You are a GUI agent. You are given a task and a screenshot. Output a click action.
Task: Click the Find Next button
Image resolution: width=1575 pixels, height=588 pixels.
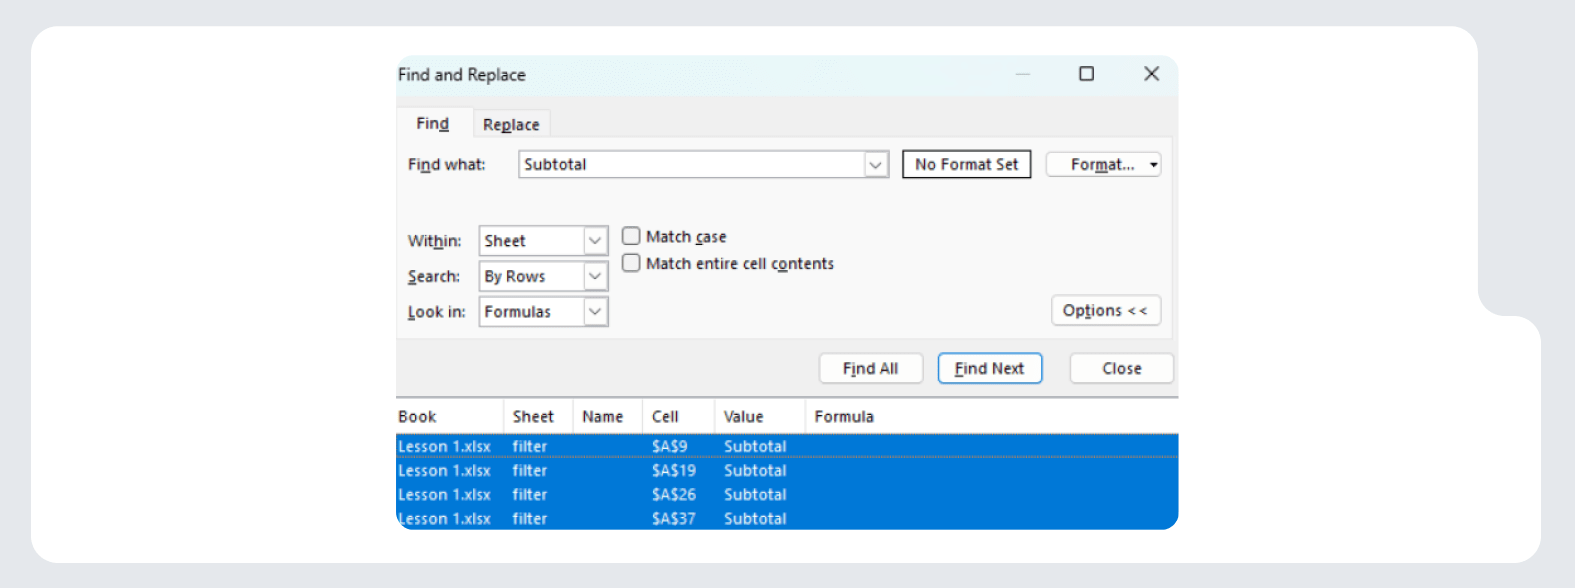tap(989, 369)
